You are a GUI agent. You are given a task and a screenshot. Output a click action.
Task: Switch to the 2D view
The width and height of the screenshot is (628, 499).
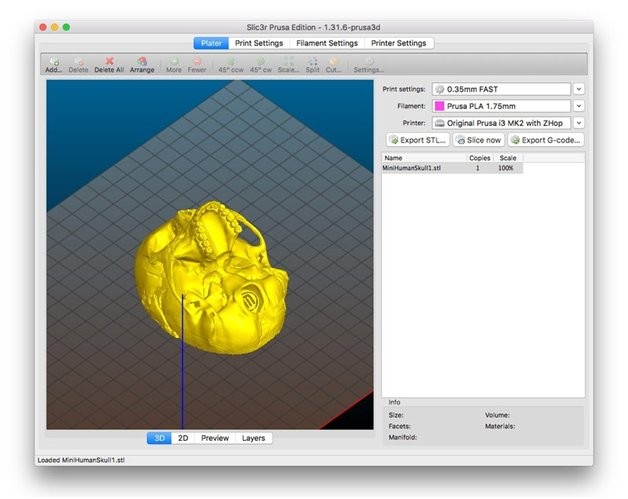[183, 438]
